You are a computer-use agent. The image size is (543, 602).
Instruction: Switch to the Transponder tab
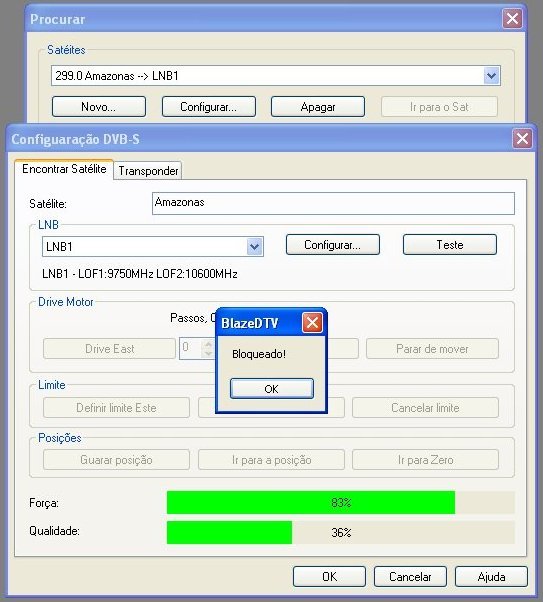[x=148, y=170]
